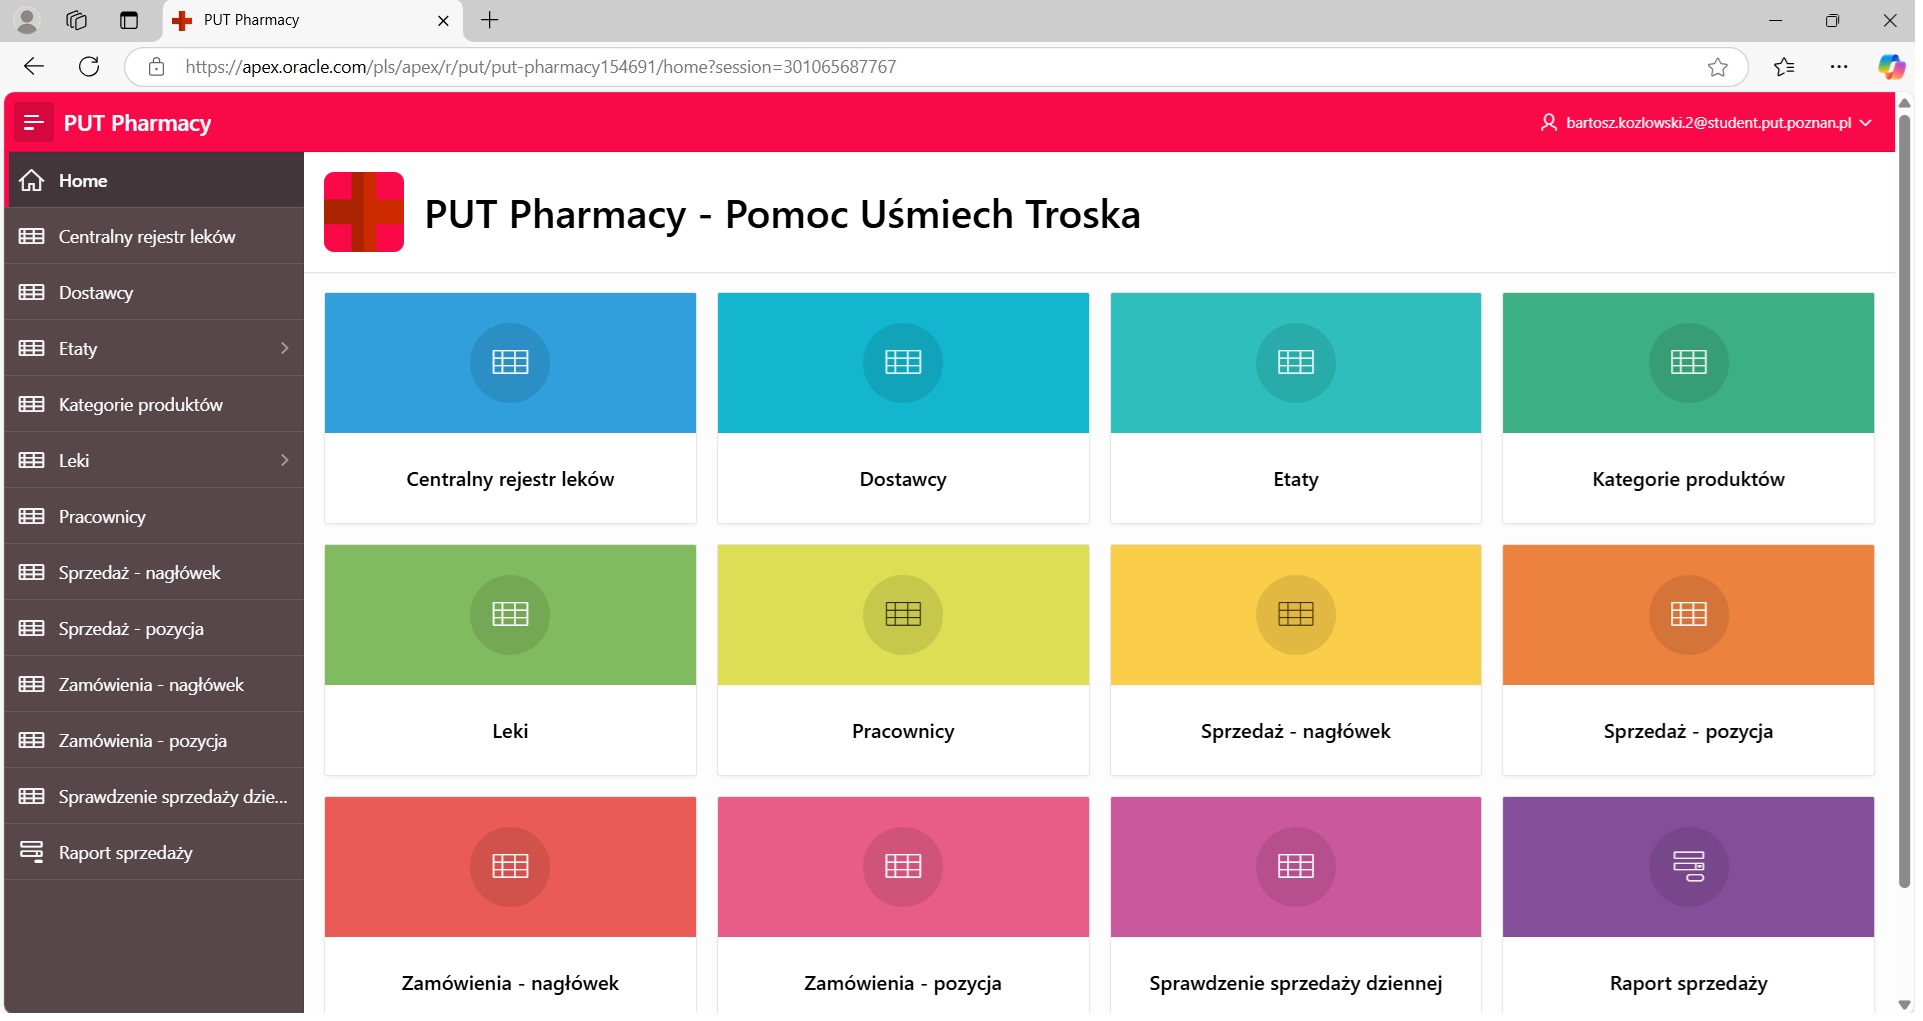Screen dimensions: 1923x1021
Task: Open the browser tab actions menu icon
Action: tap(129, 20)
